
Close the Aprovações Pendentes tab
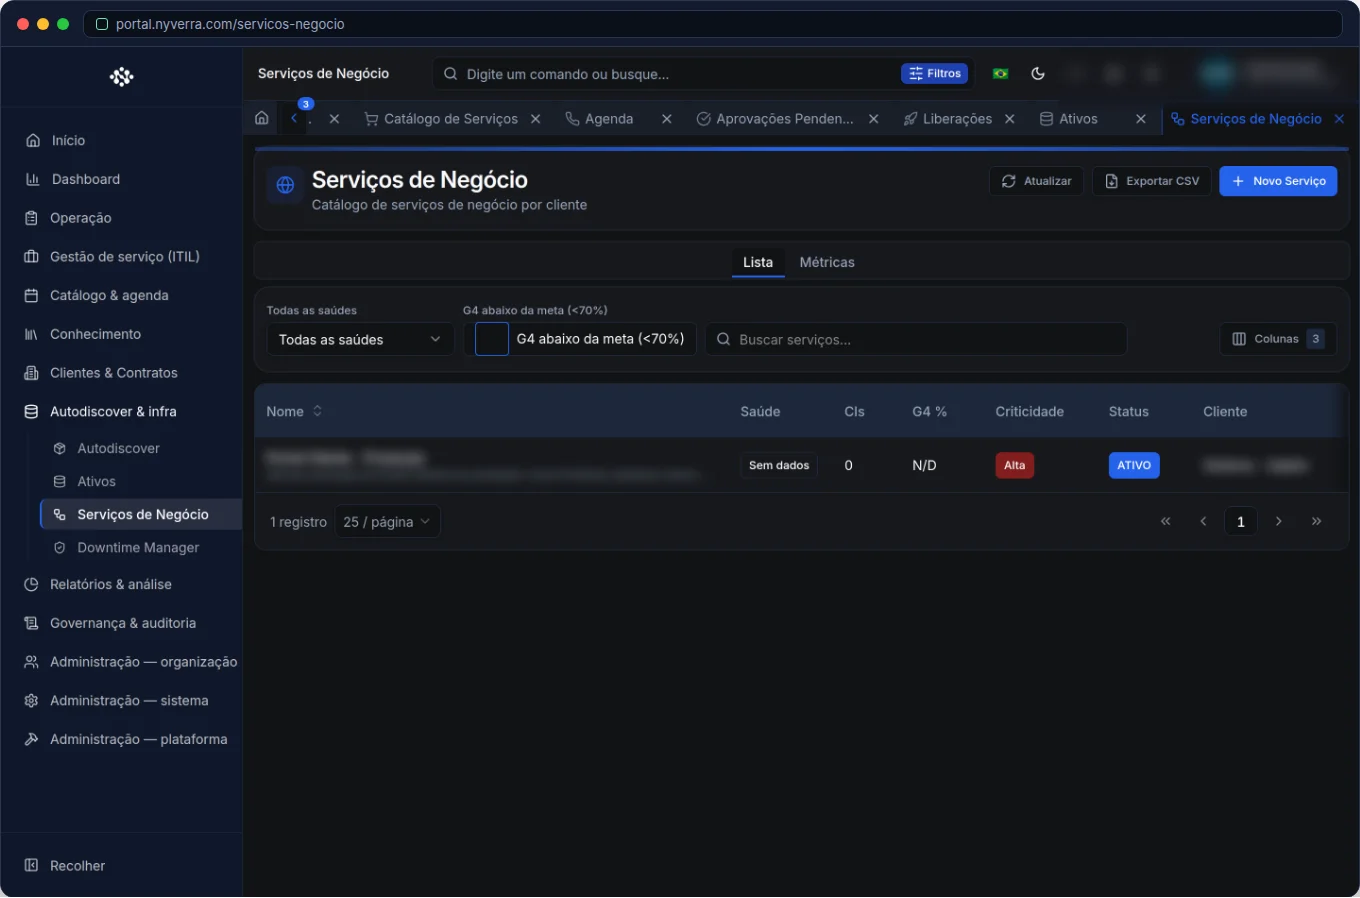(x=874, y=119)
